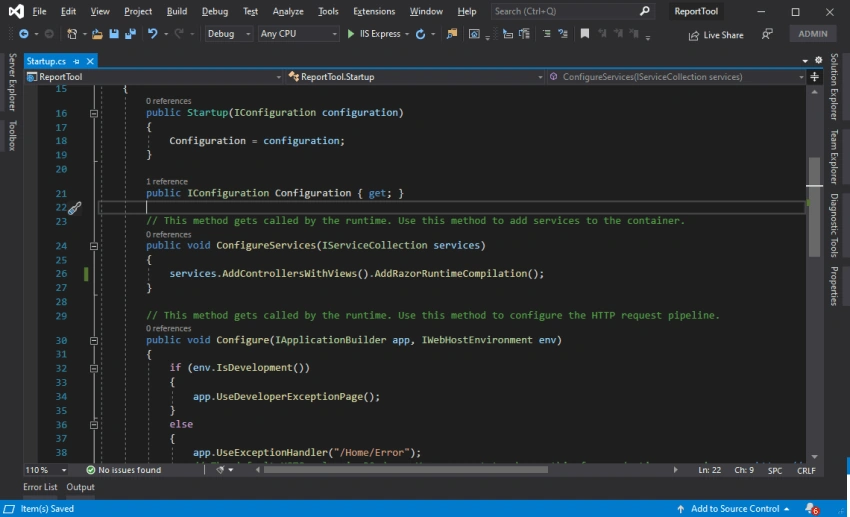This screenshot has height=517, width=850.
Task: Open the Solution Explorer side tab
Action: (834, 87)
